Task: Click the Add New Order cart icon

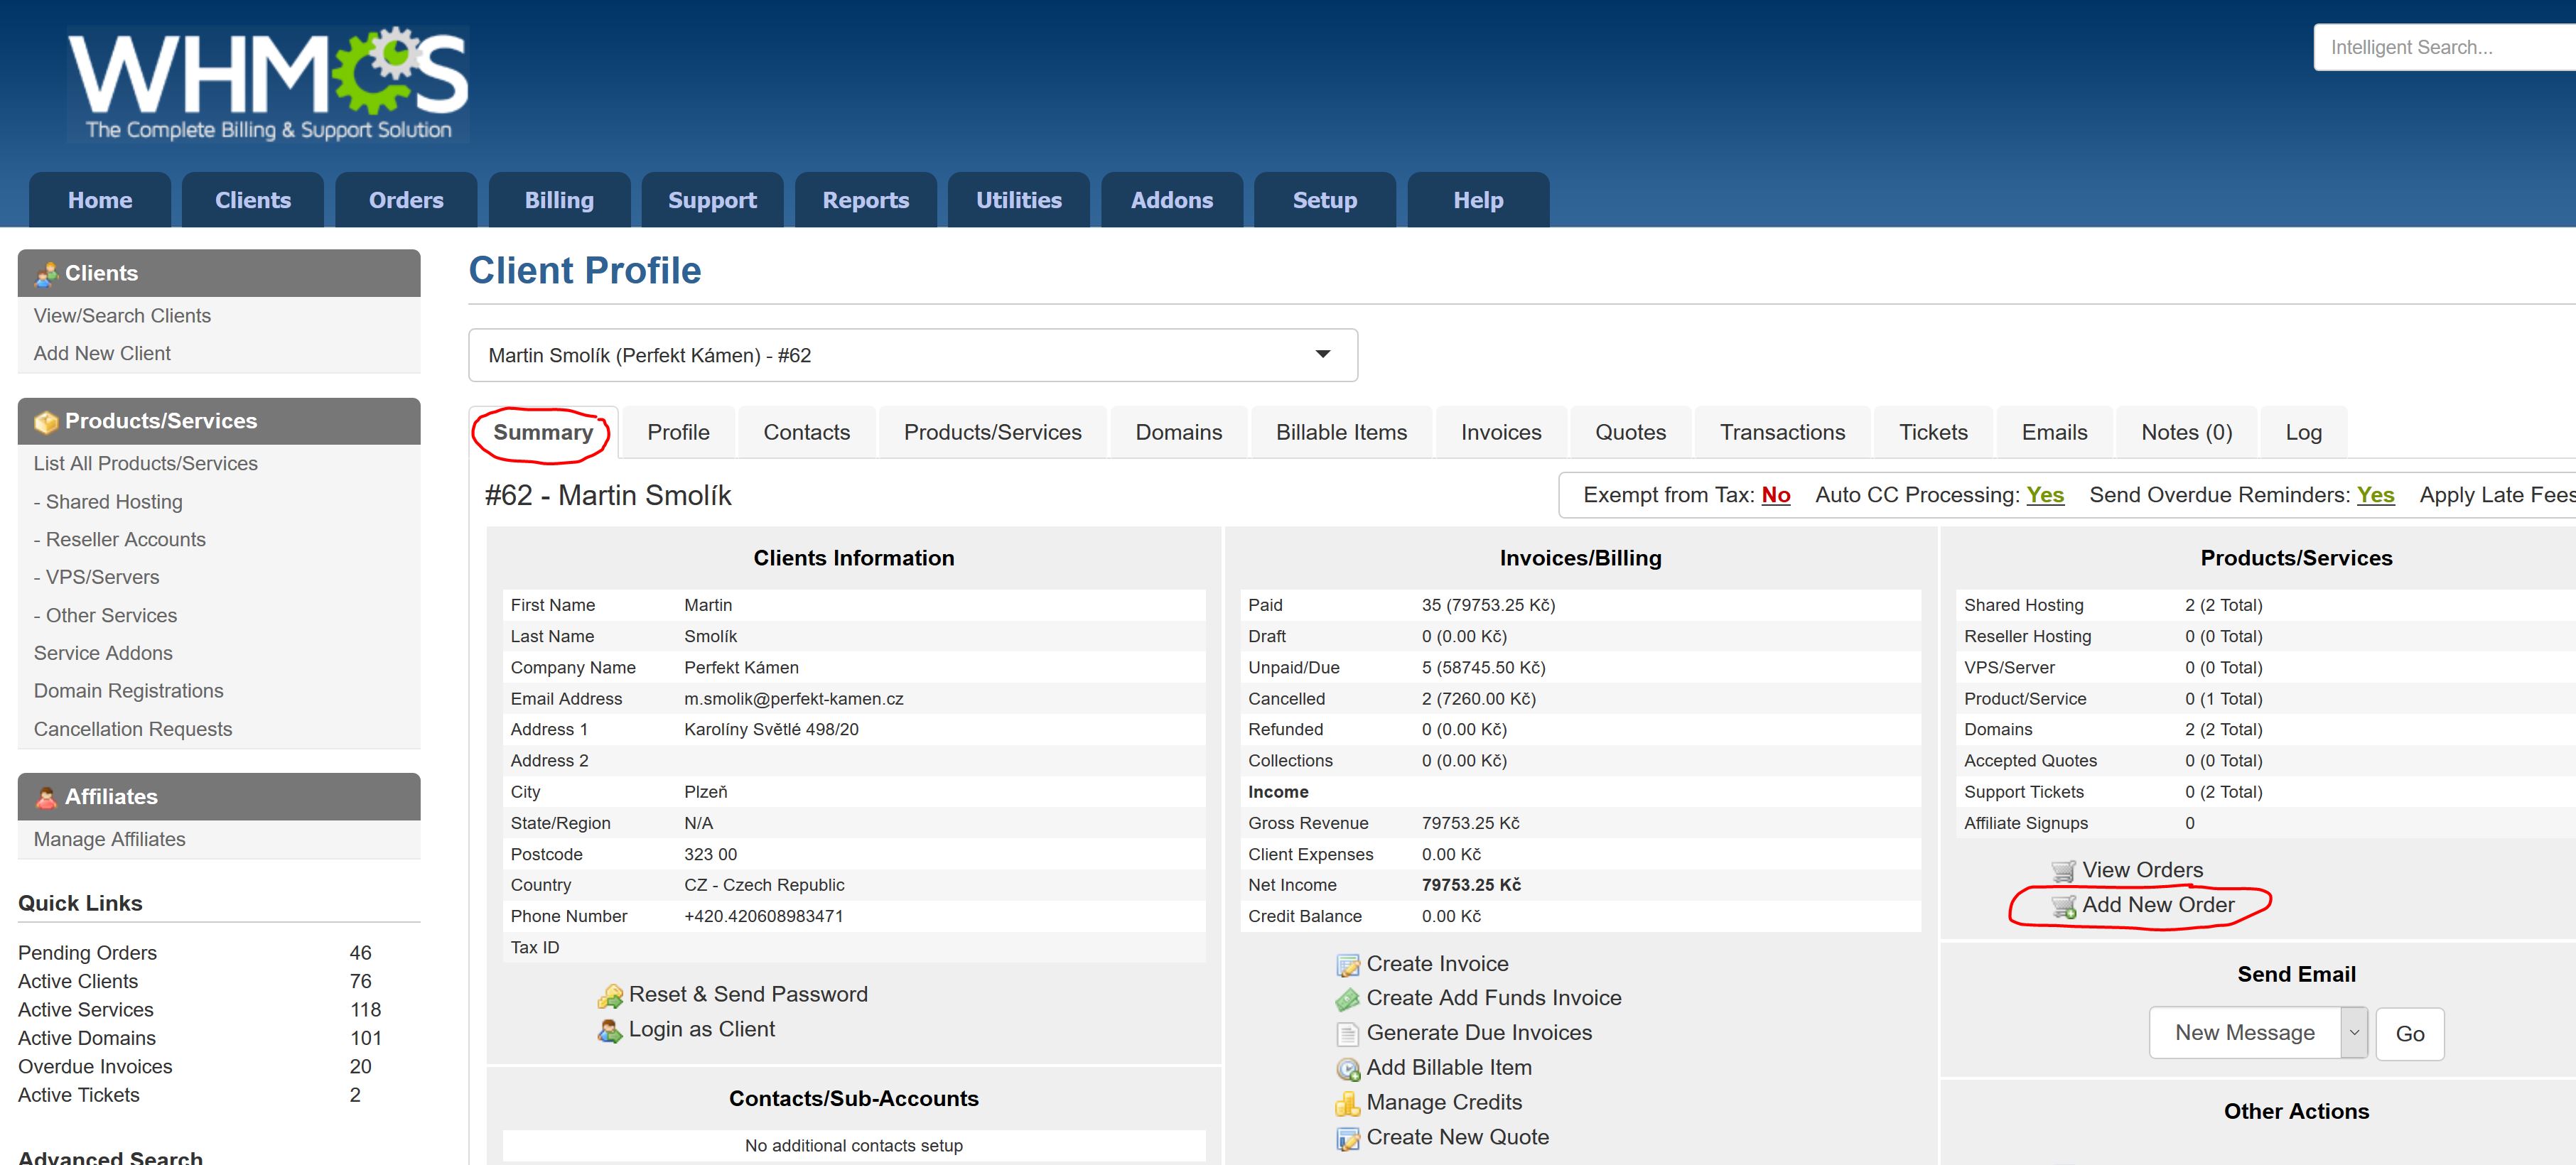Action: (x=2063, y=906)
